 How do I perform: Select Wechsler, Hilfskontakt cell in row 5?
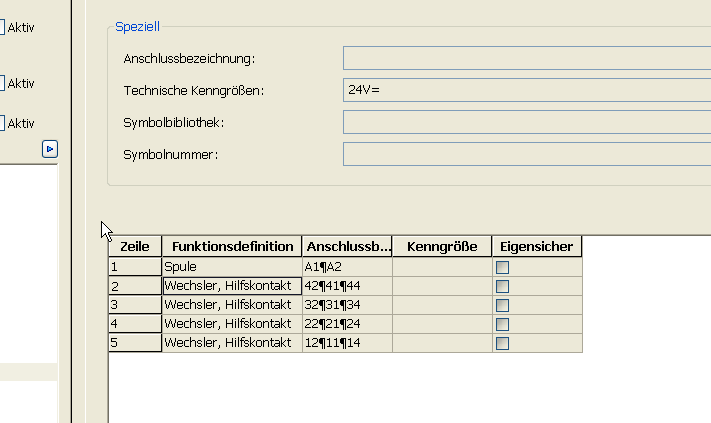(232, 343)
